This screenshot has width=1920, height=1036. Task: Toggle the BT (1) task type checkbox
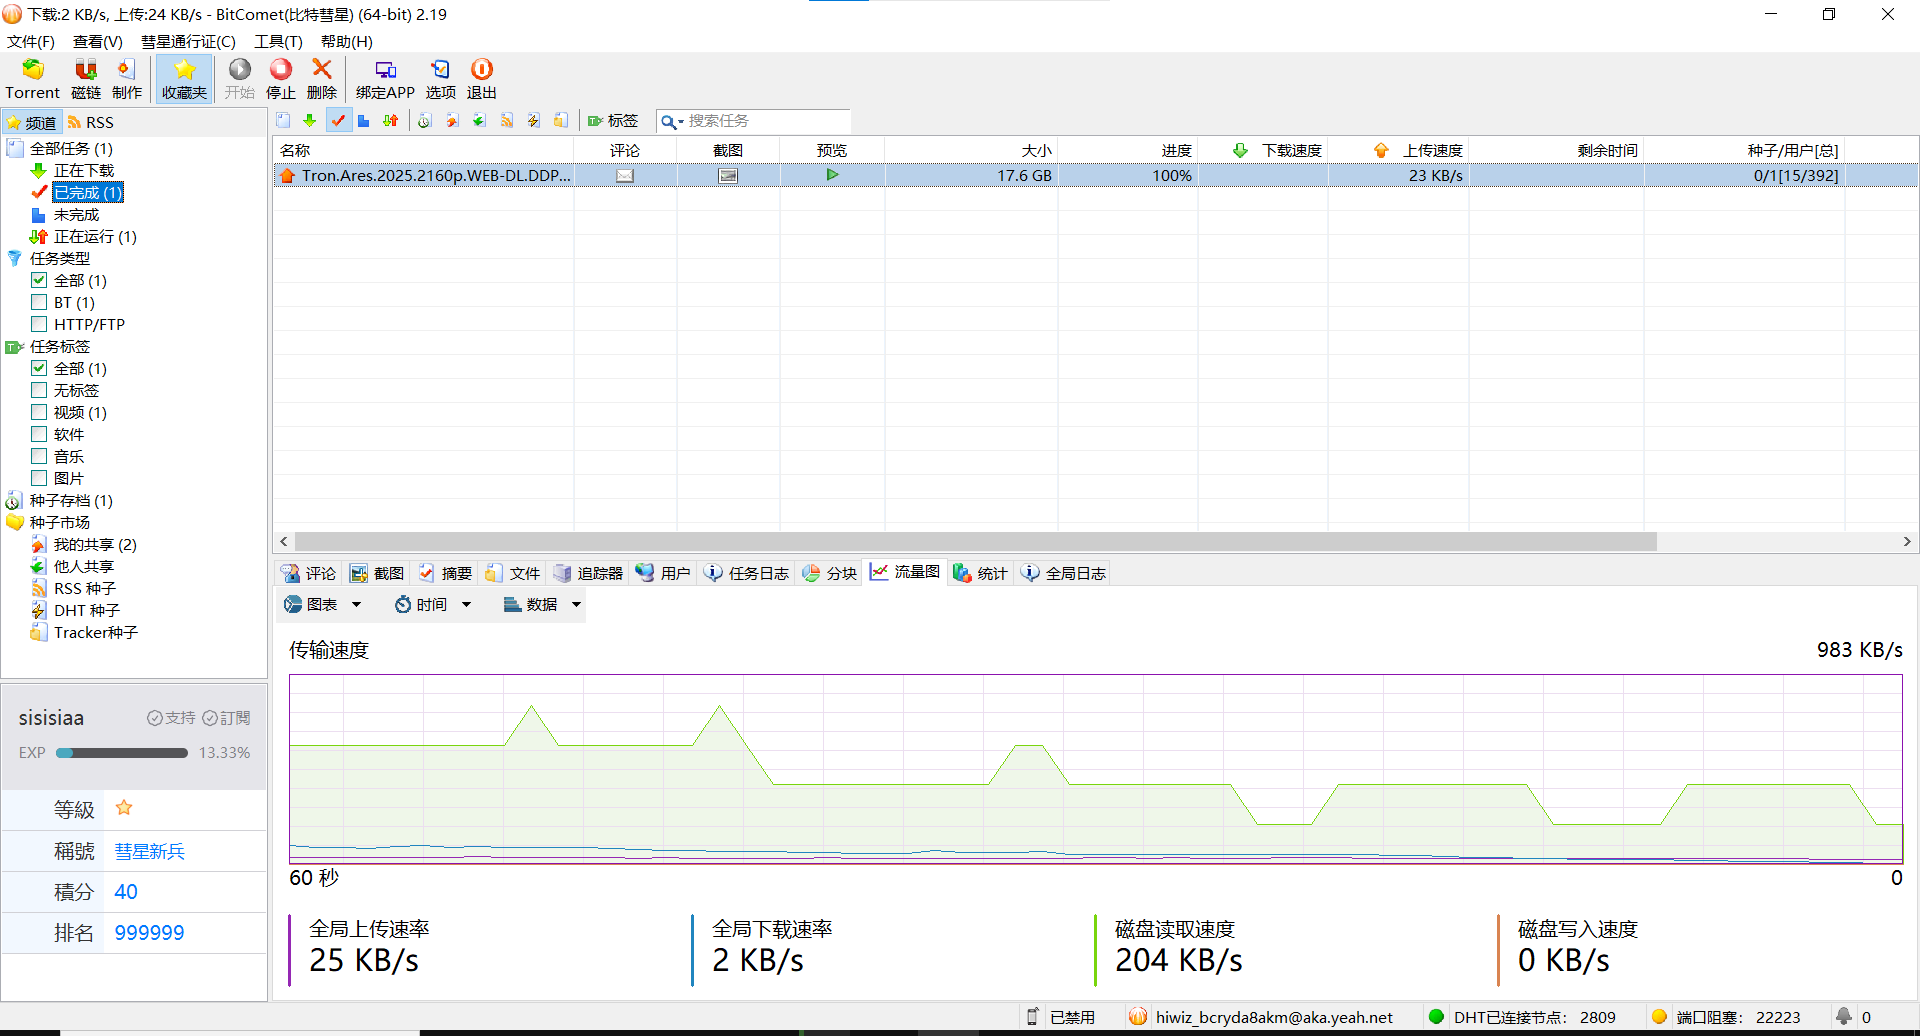[x=40, y=302]
